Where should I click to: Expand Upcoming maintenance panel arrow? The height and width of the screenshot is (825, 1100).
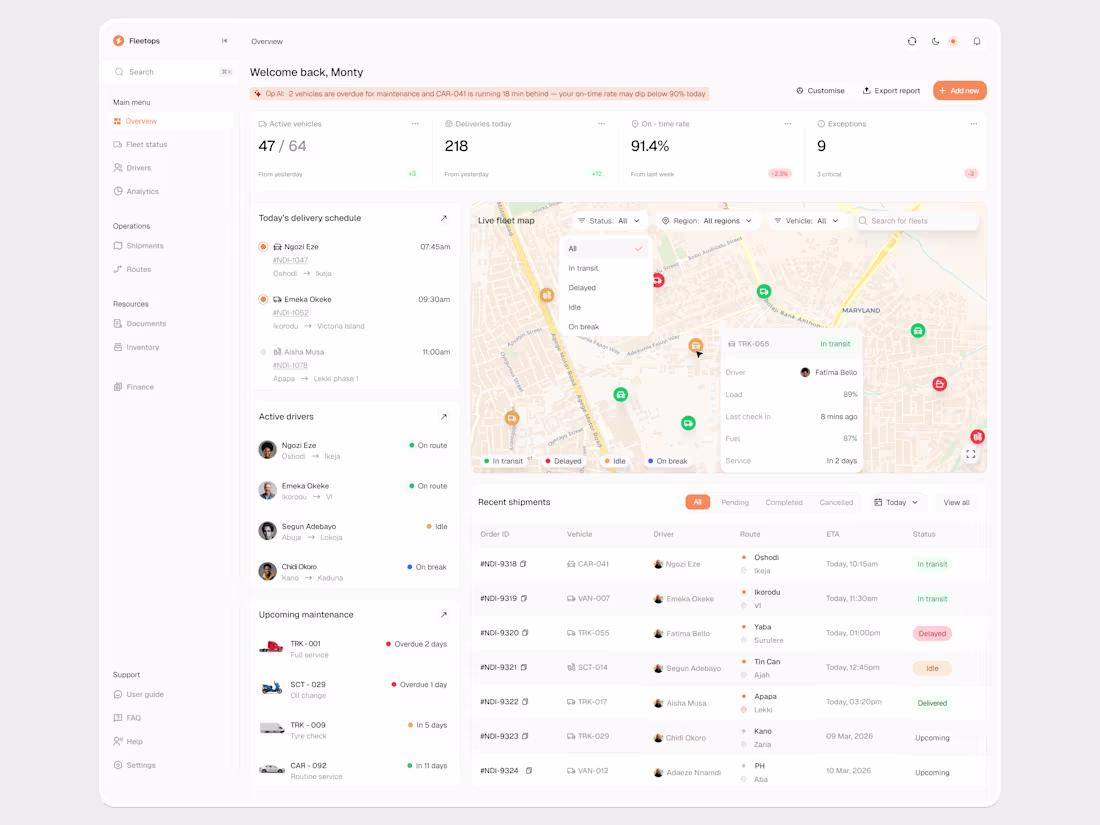coord(444,615)
